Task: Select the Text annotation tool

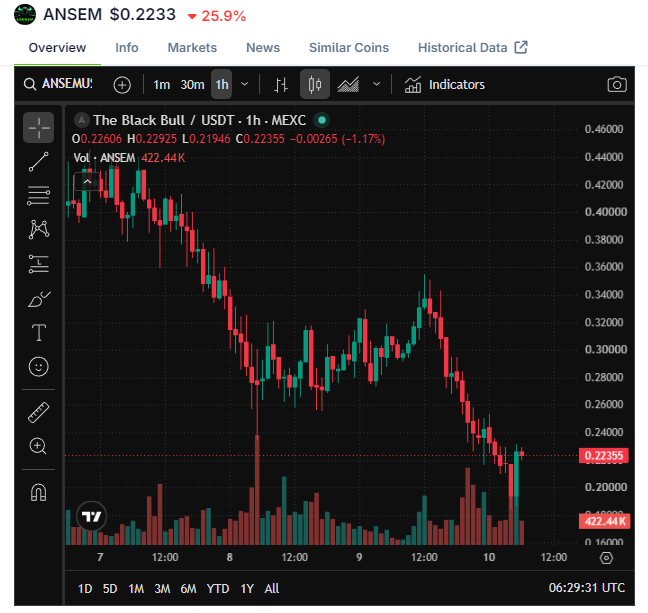Action: click(x=39, y=332)
